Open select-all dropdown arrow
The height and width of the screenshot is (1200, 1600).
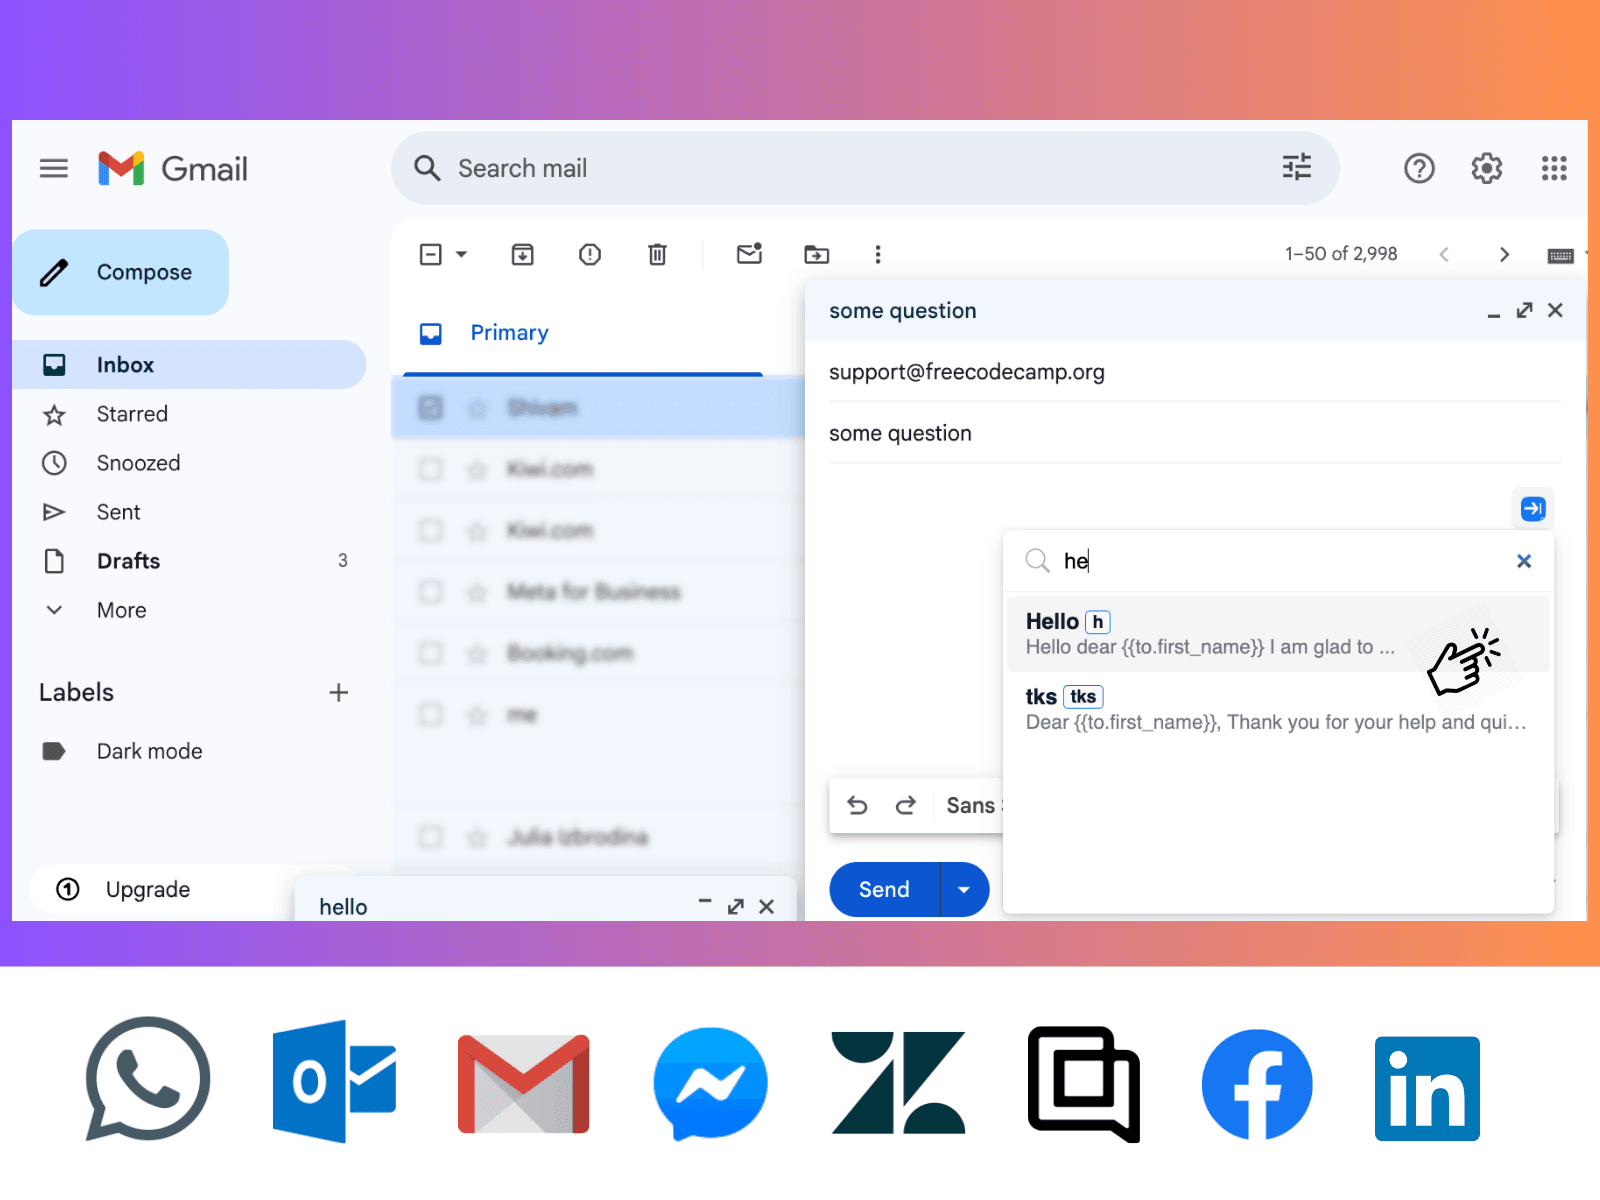(x=461, y=254)
